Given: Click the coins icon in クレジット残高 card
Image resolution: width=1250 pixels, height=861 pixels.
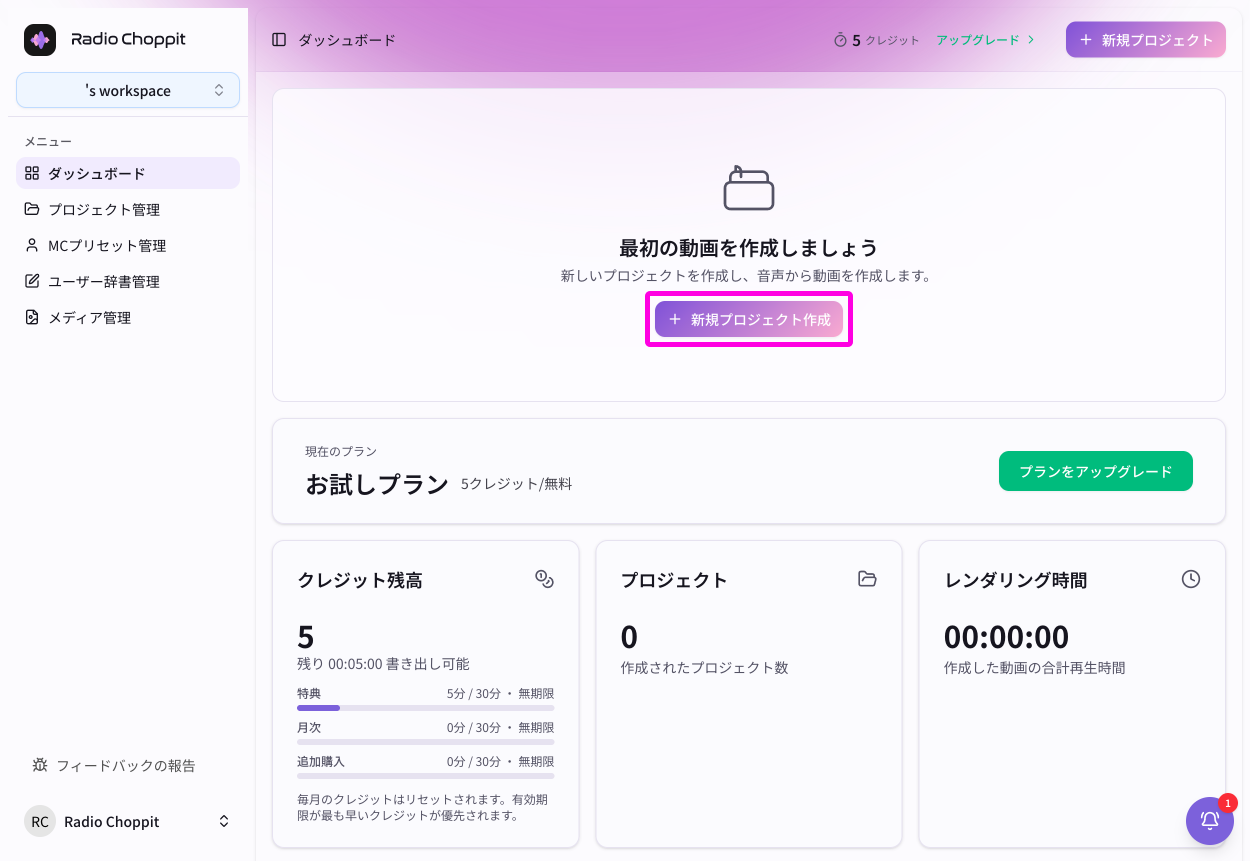Looking at the screenshot, I should [x=544, y=579].
